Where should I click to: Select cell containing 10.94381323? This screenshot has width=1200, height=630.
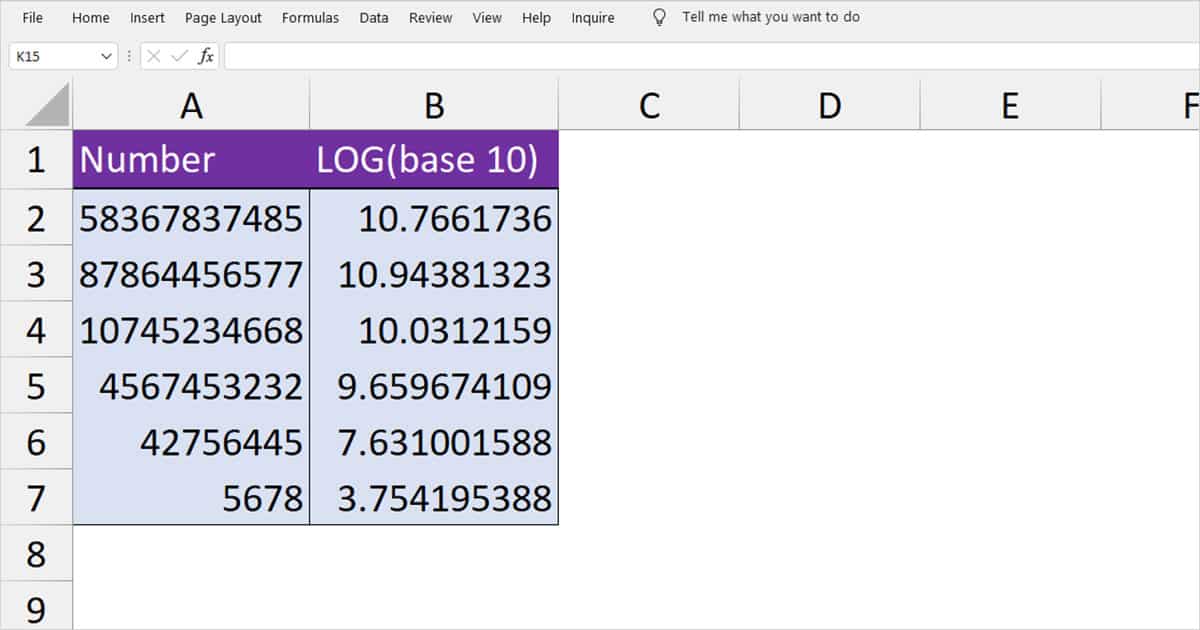tap(434, 274)
